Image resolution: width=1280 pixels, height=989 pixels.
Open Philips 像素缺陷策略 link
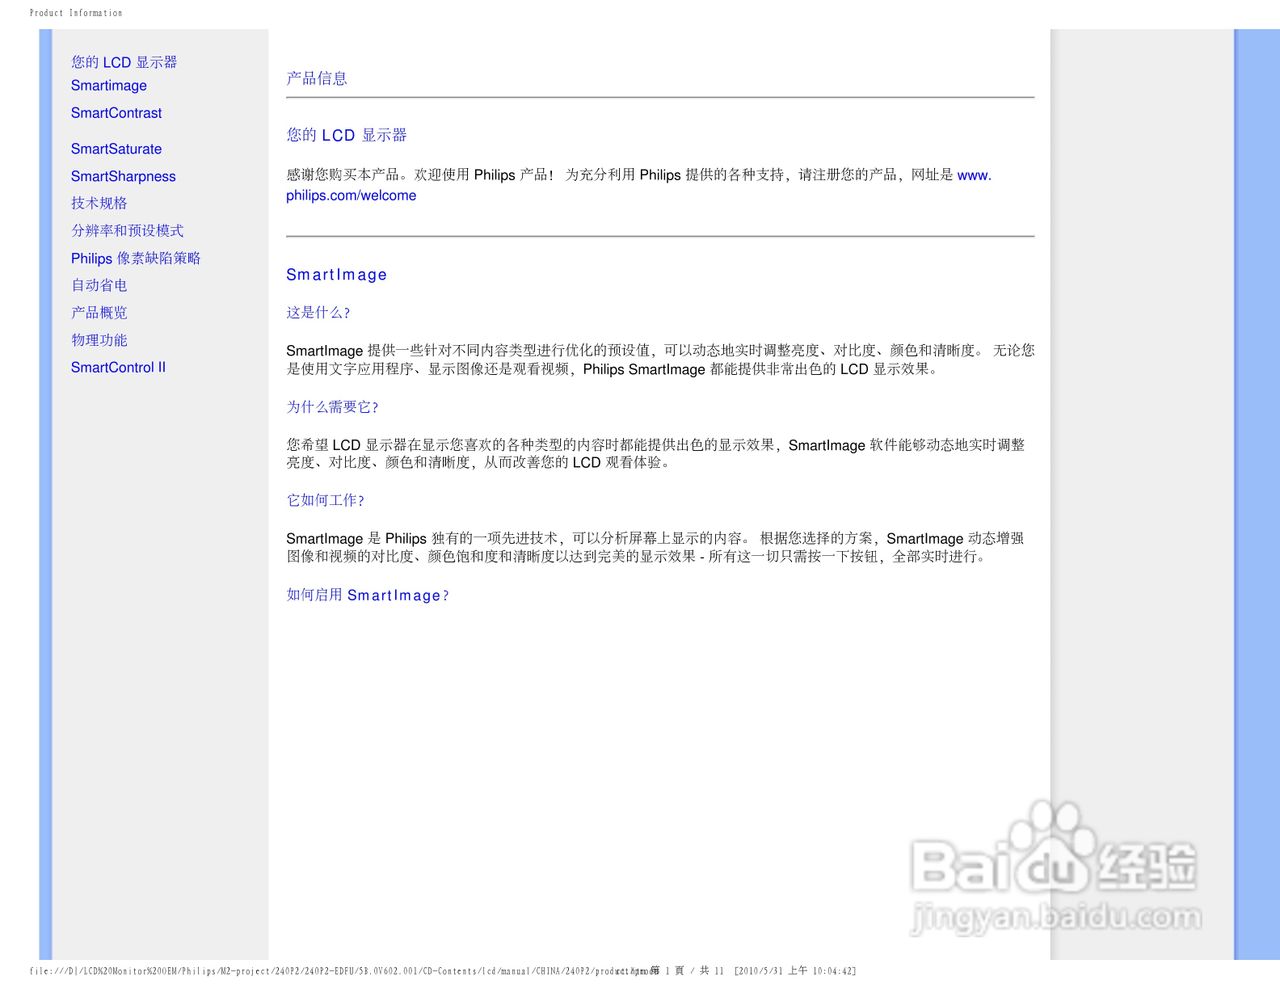pyautogui.click(x=136, y=258)
